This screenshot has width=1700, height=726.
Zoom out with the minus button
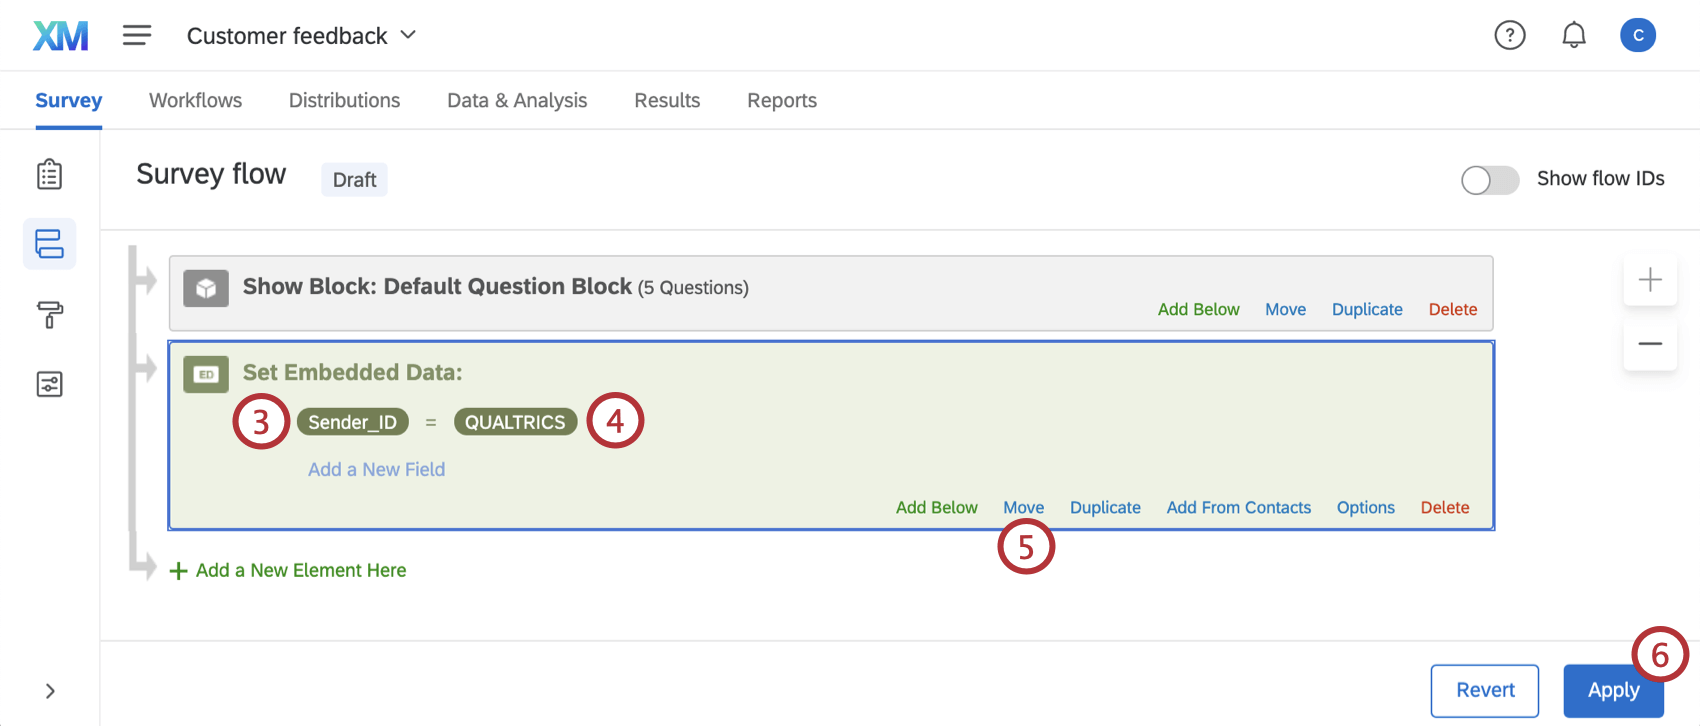click(x=1650, y=344)
